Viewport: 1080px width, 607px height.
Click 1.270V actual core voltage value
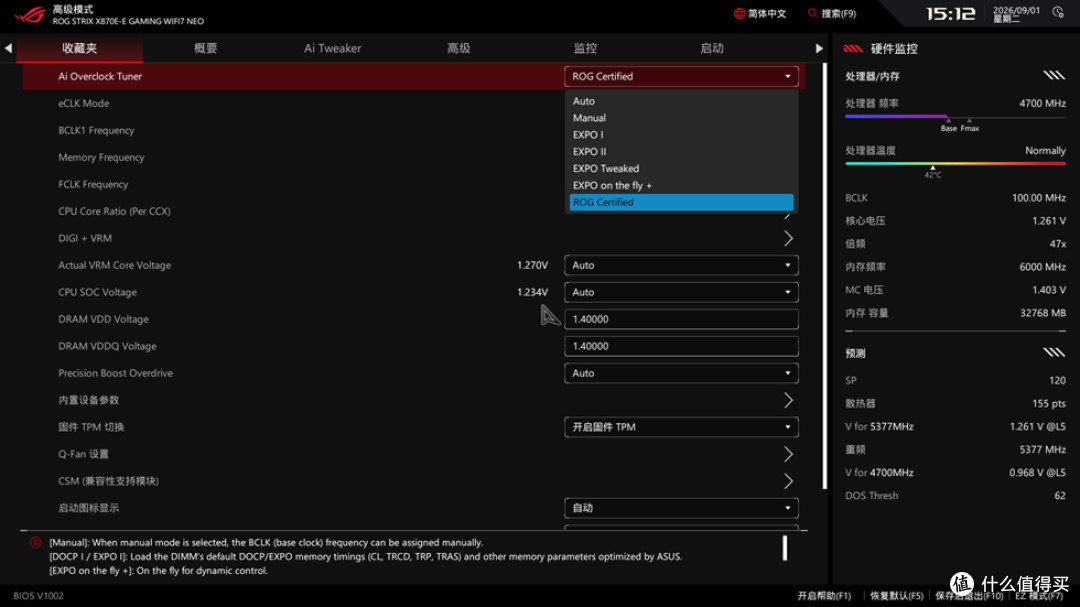(x=532, y=265)
